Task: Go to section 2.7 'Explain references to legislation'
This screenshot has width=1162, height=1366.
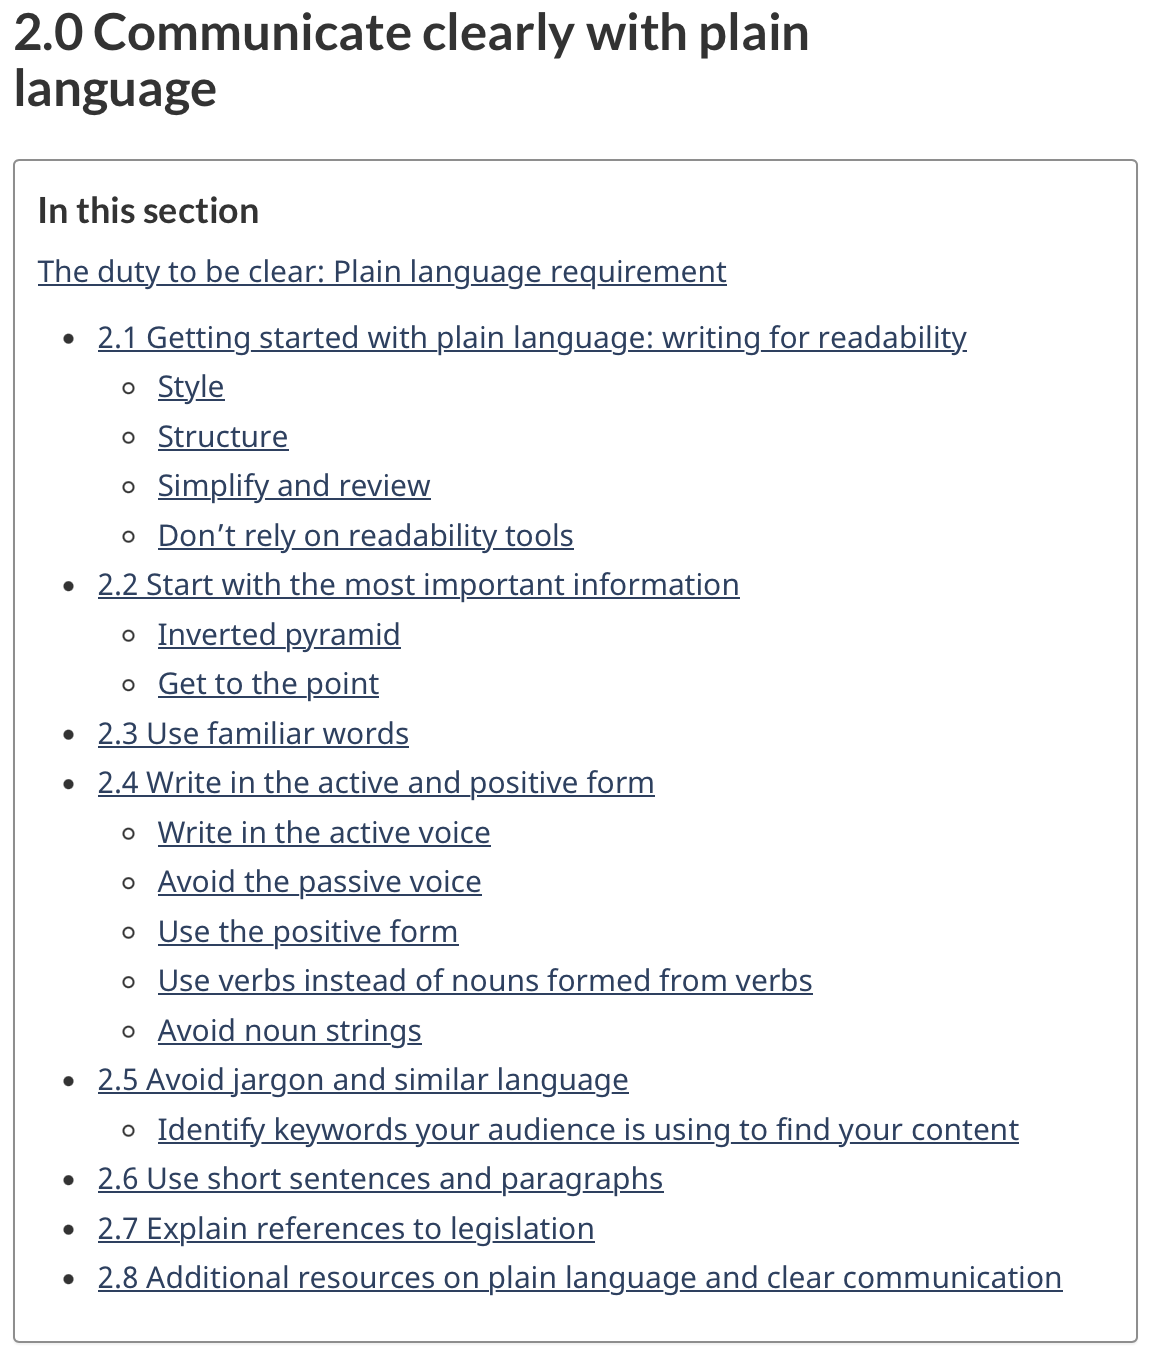Action: pyautogui.click(x=345, y=1228)
